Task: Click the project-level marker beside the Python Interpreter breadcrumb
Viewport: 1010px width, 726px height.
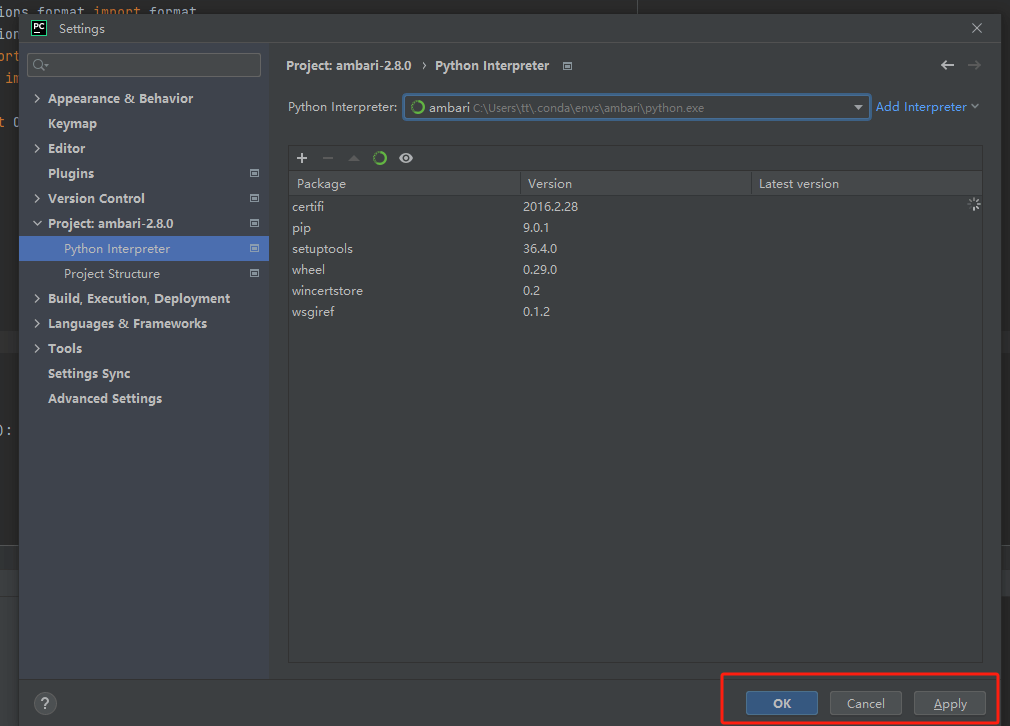Action: tap(567, 66)
